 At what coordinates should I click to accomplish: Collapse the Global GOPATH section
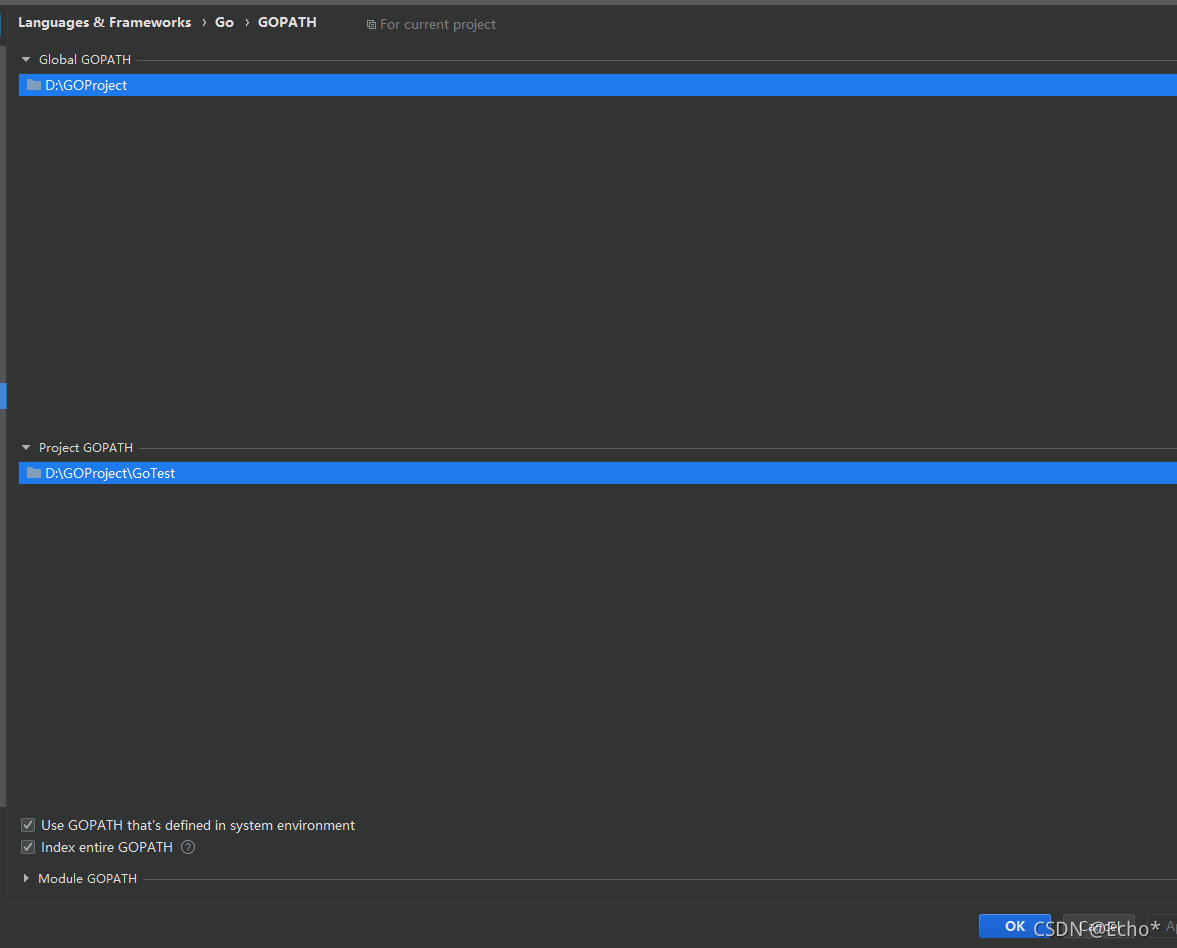pos(25,59)
